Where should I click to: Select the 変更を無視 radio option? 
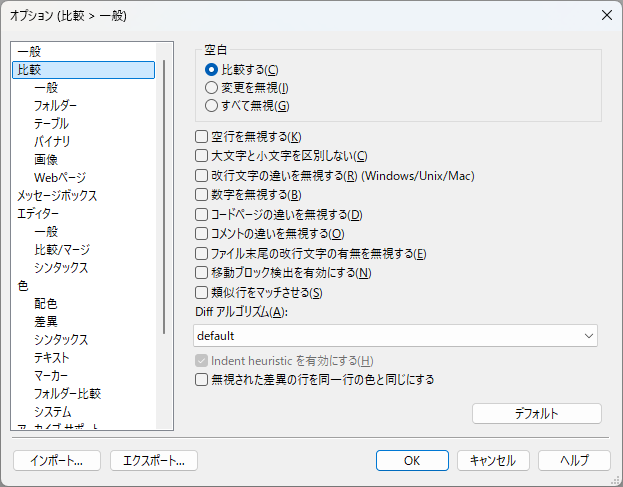211,88
